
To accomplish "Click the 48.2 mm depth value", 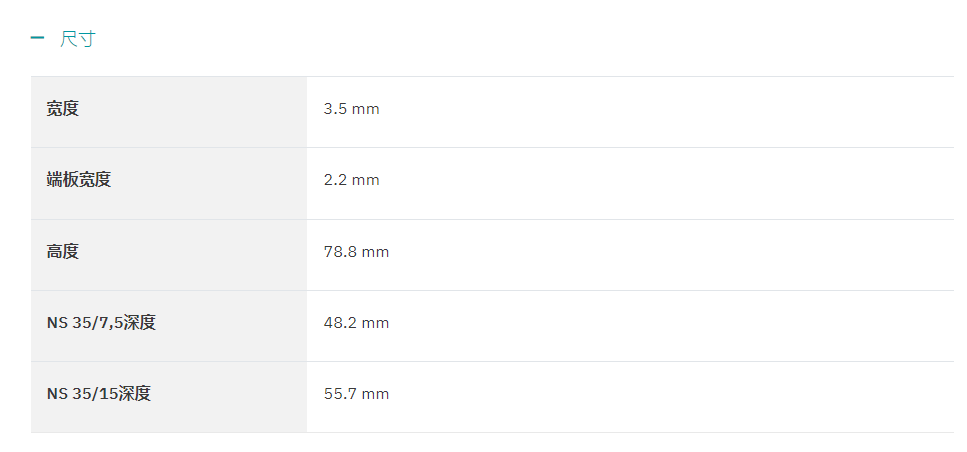I will pyautogui.click(x=356, y=323).
